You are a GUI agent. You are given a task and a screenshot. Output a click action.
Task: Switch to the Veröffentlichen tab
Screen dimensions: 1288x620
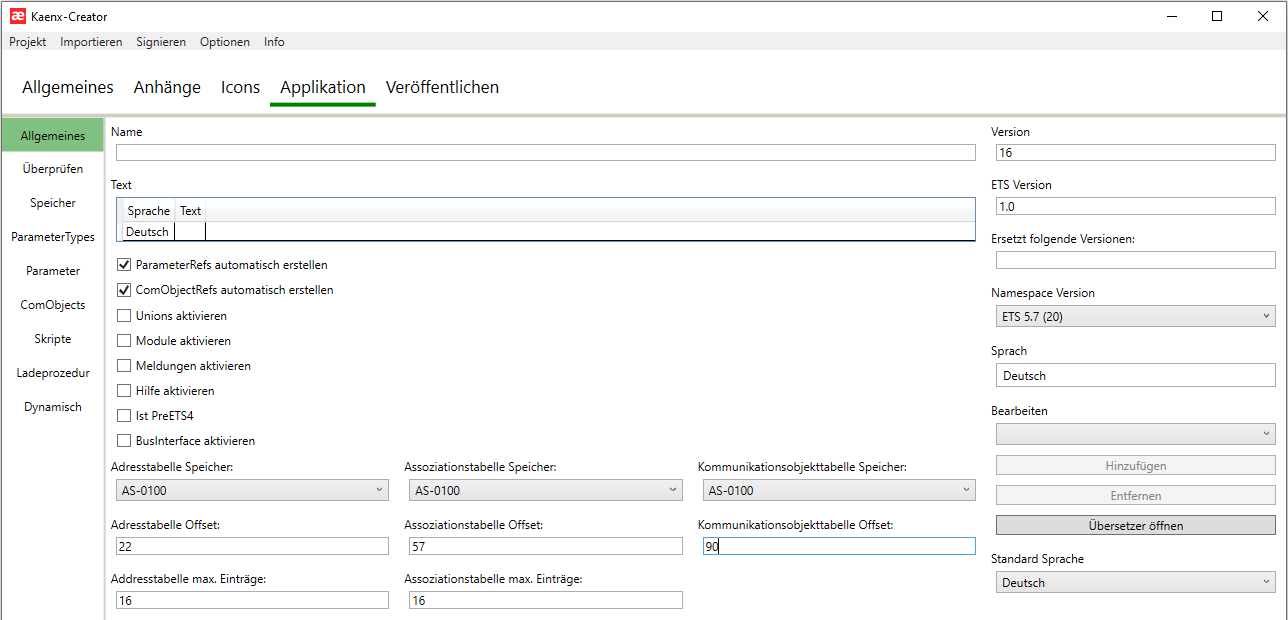coord(442,87)
